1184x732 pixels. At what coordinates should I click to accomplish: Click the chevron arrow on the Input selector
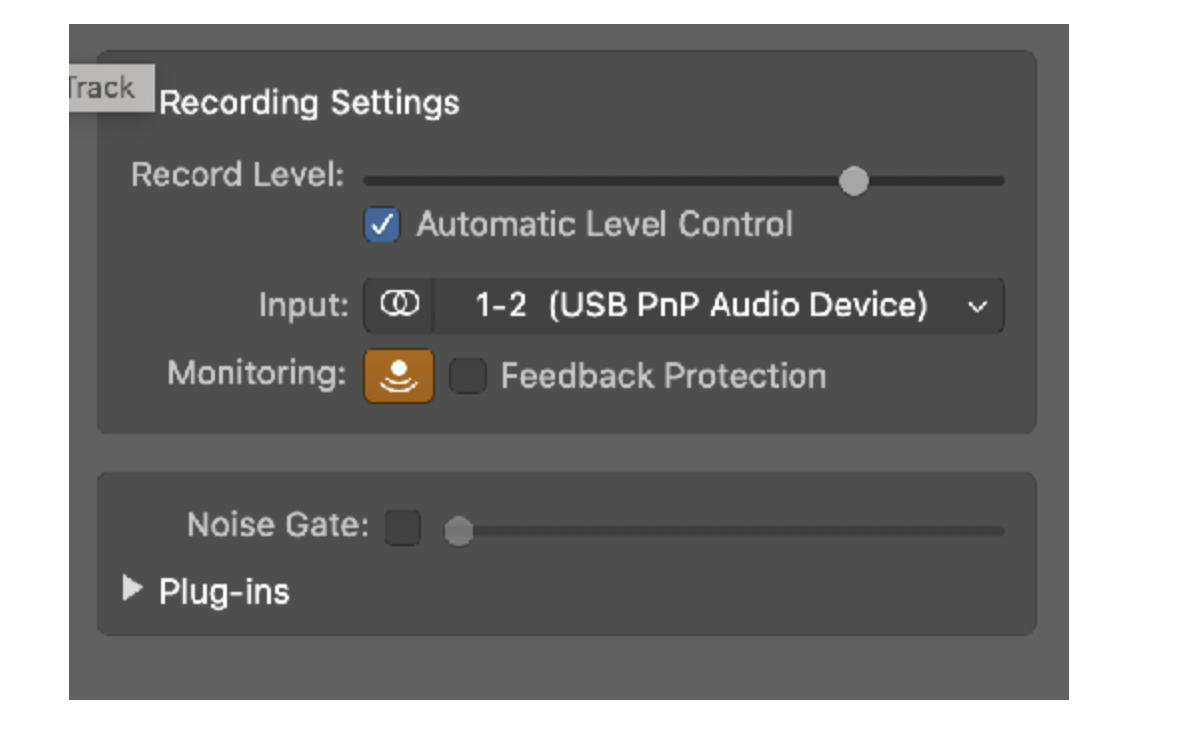(x=978, y=307)
